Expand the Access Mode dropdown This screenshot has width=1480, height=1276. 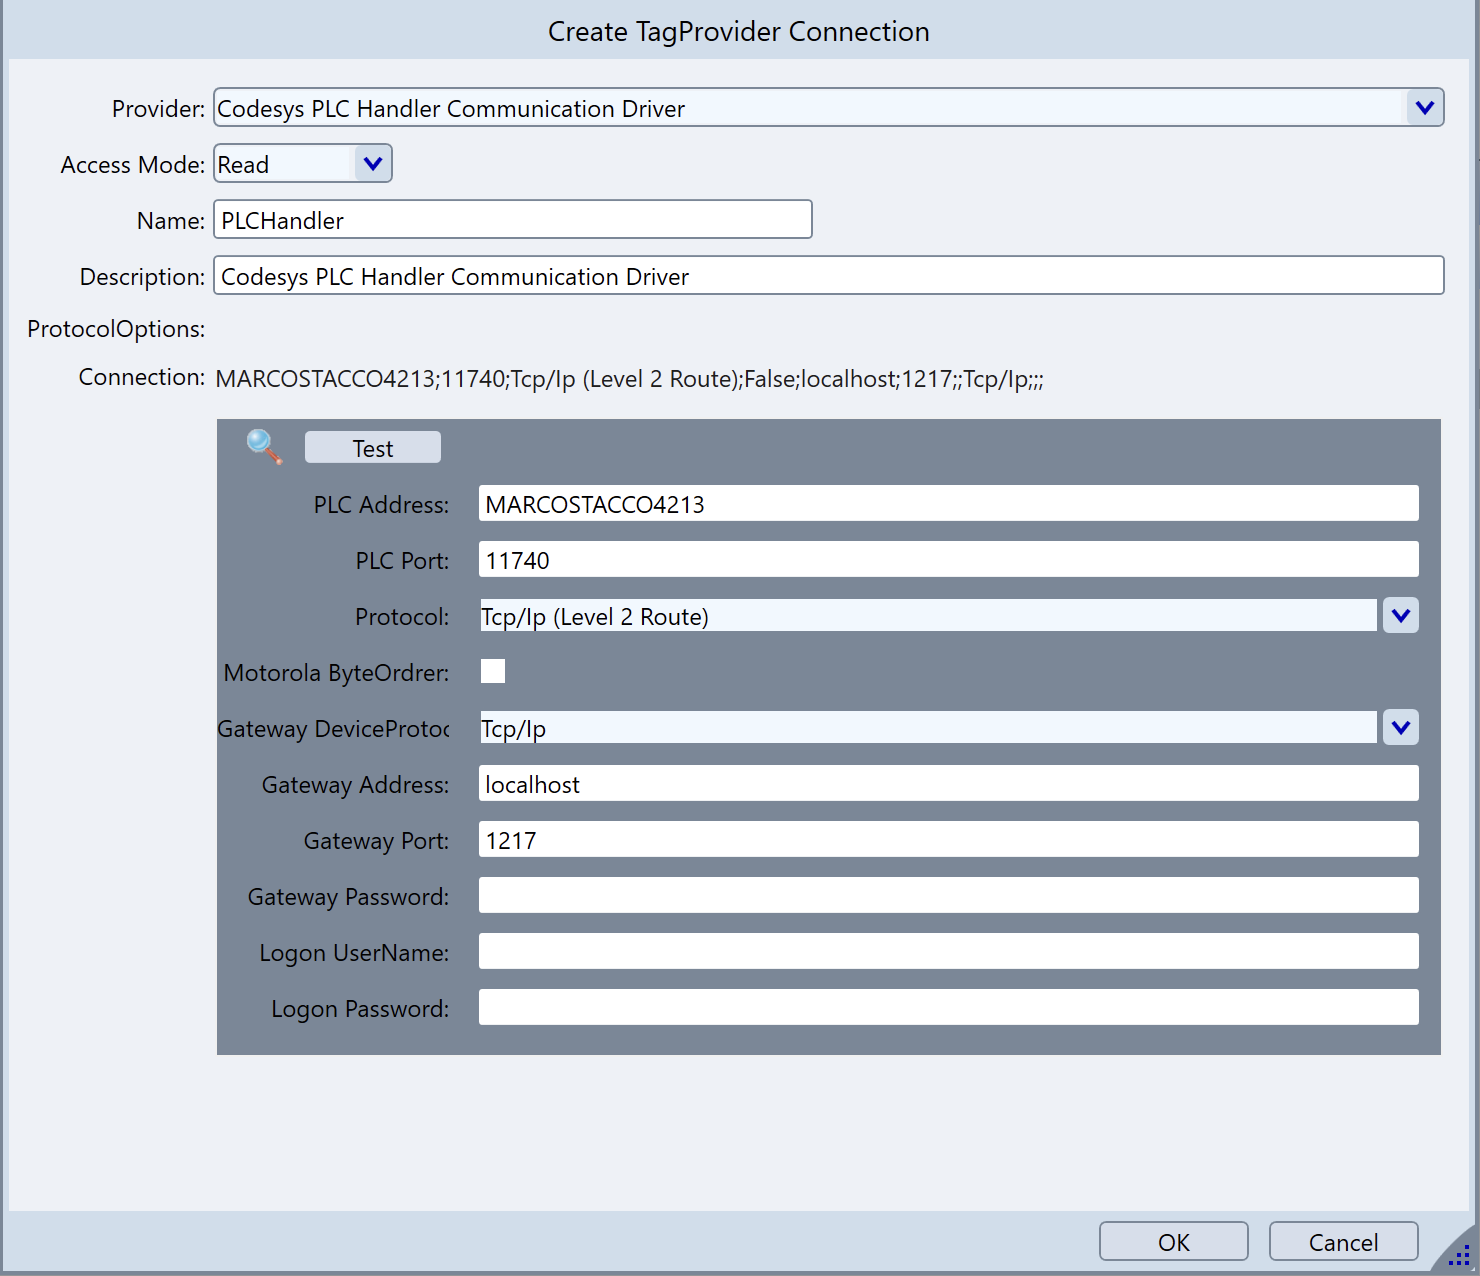pos(372,163)
